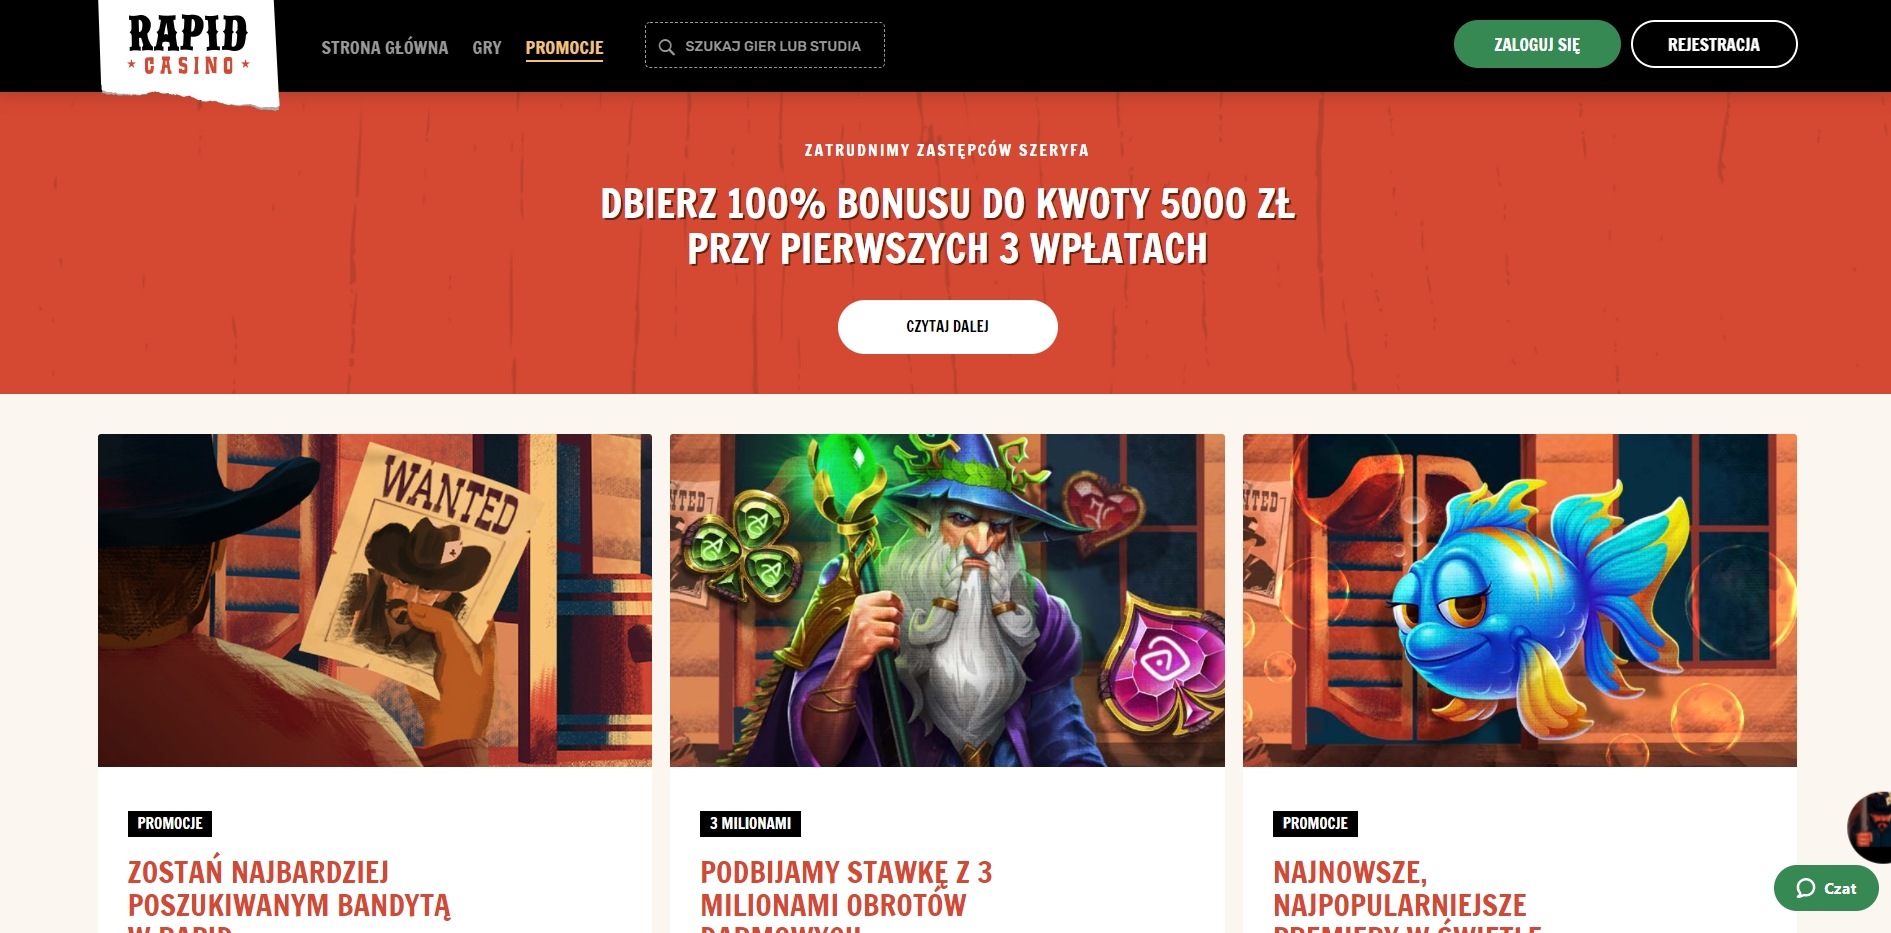This screenshot has width=1891, height=933.
Task: Click the 3 Milionami tag label
Action: 750,824
